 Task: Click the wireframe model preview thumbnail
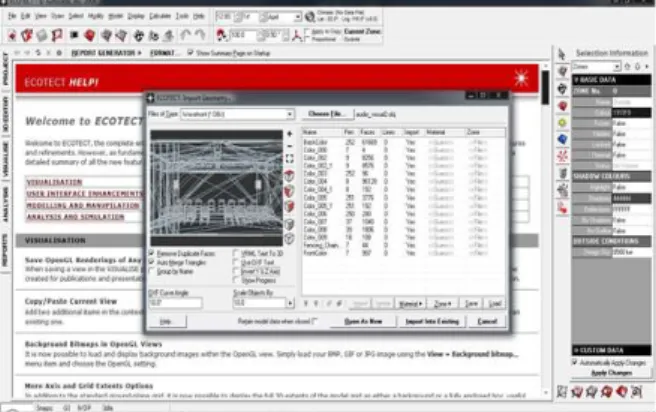[x=217, y=188]
